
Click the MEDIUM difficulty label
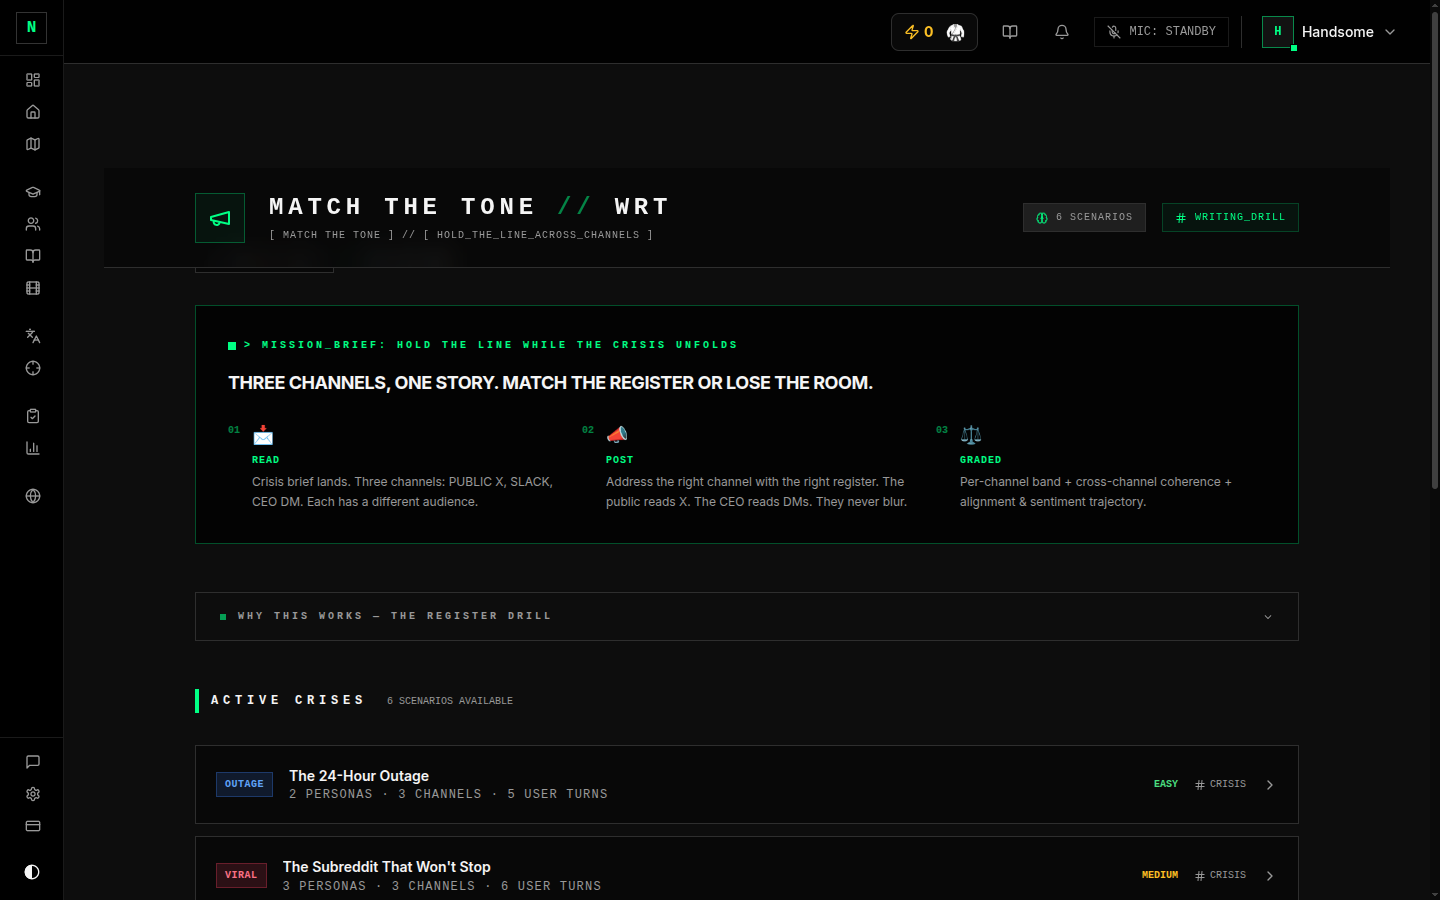coord(1160,875)
